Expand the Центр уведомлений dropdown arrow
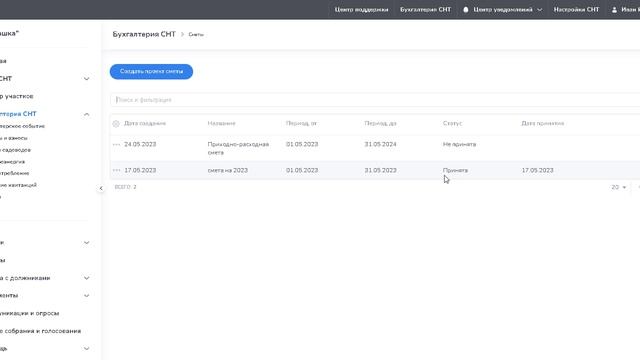This screenshot has width=640, height=360. [540, 9]
